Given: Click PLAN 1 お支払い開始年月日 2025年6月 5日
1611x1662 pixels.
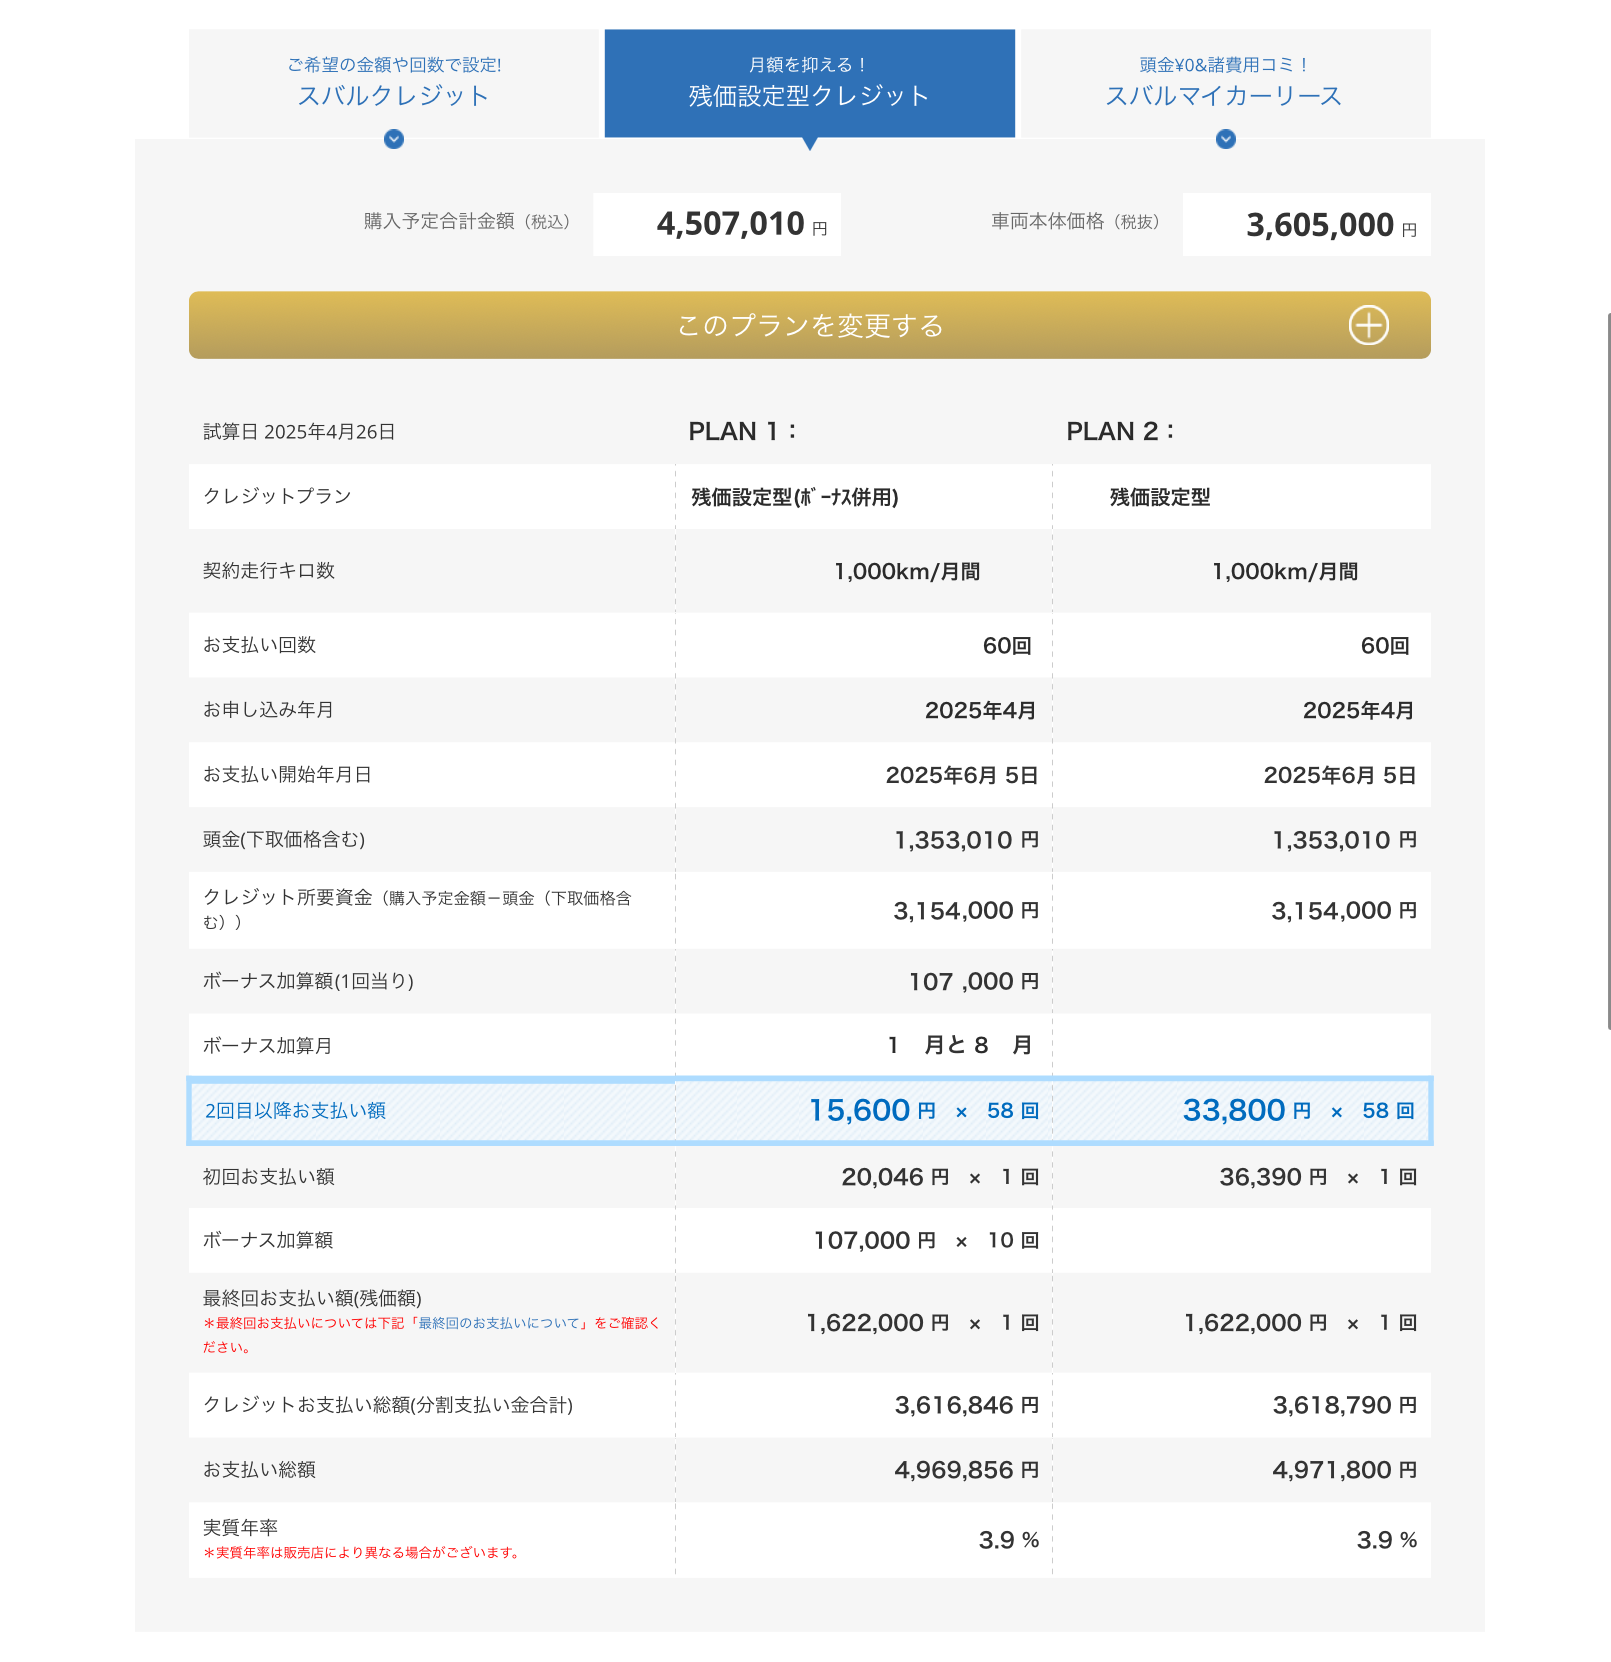Looking at the screenshot, I should pos(962,775).
